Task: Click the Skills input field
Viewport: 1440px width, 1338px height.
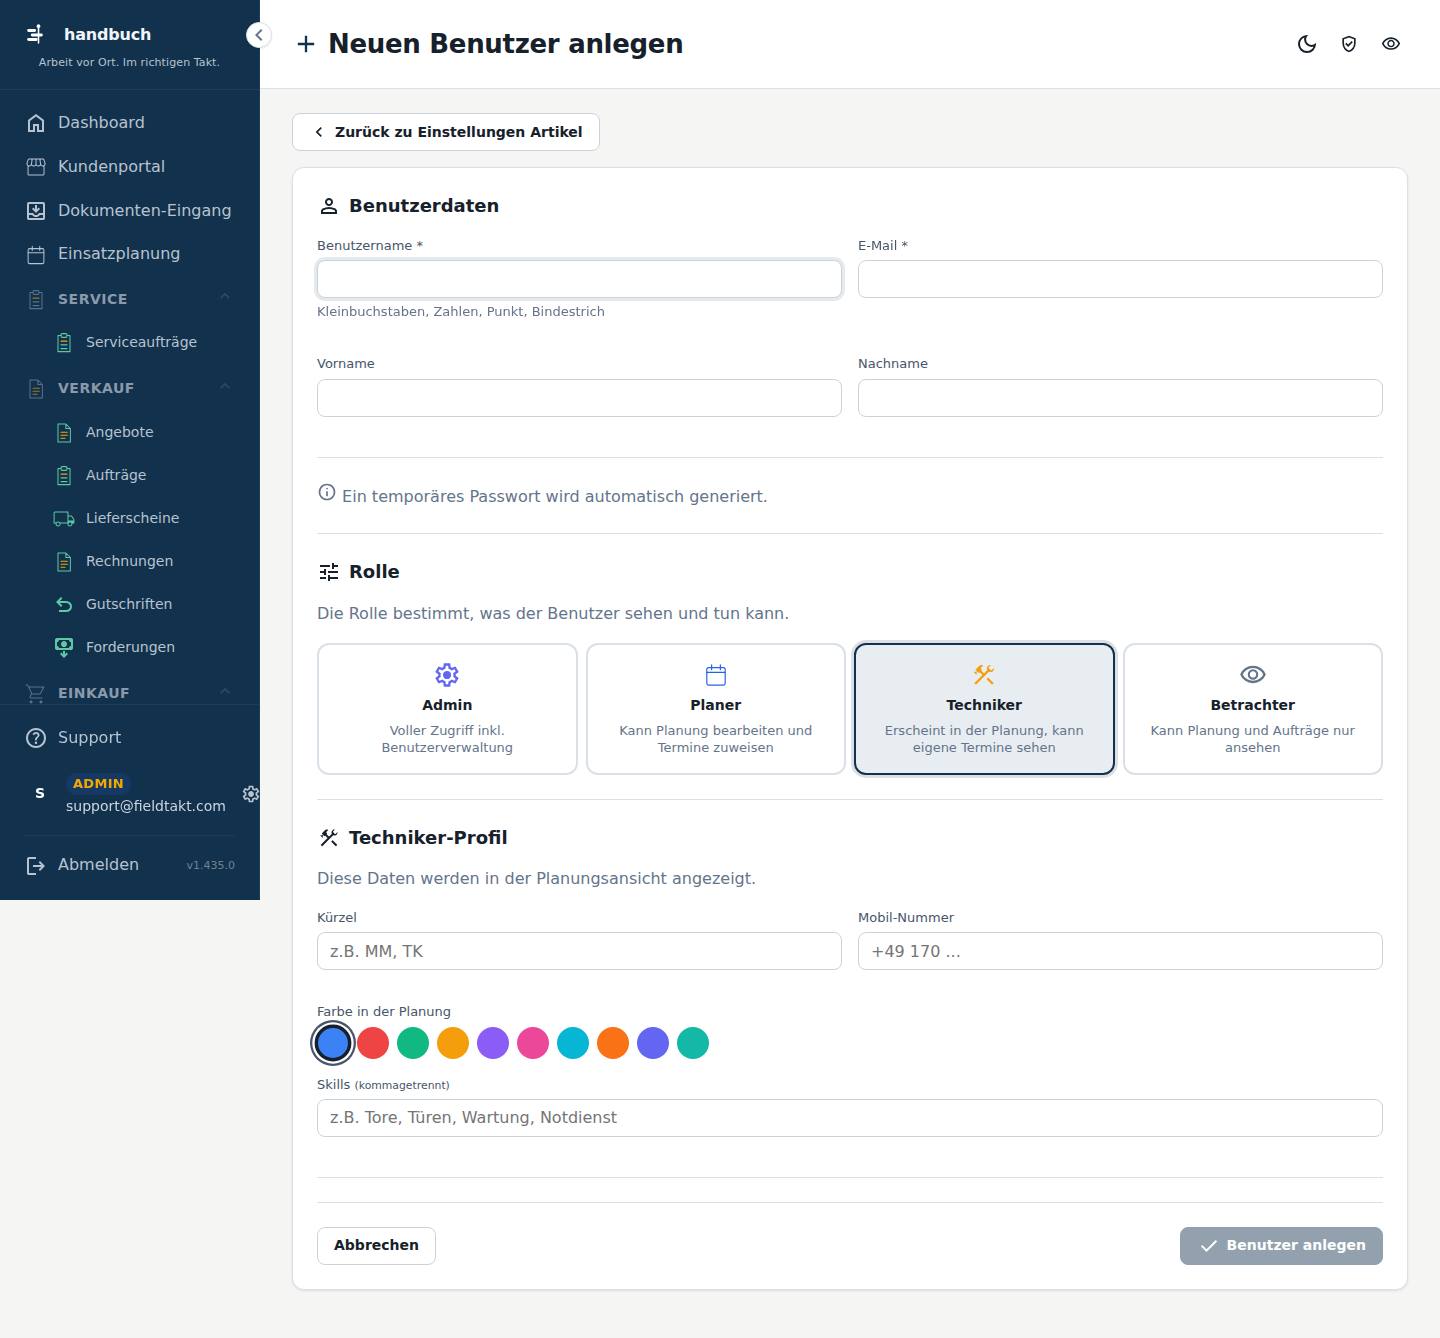Action: [x=850, y=1118]
